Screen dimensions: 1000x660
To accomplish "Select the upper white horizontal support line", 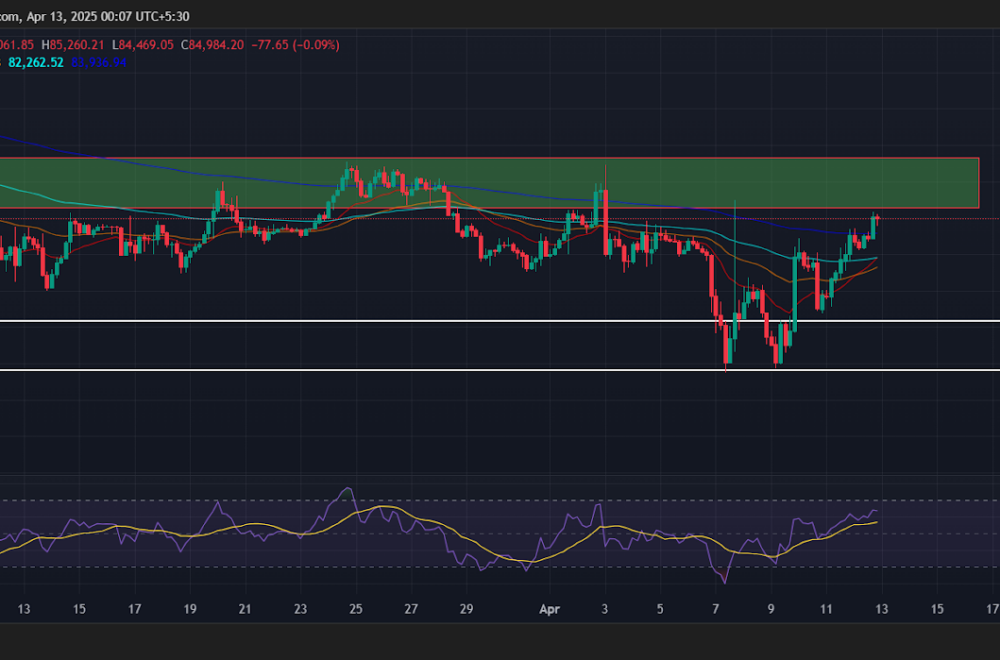I will (500, 321).
